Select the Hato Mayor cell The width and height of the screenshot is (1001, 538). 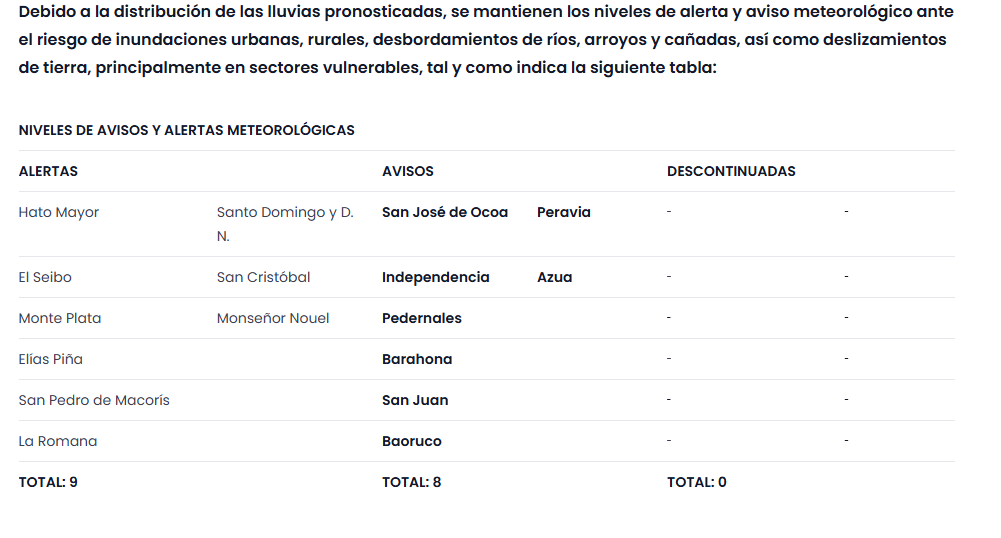click(59, 212)
